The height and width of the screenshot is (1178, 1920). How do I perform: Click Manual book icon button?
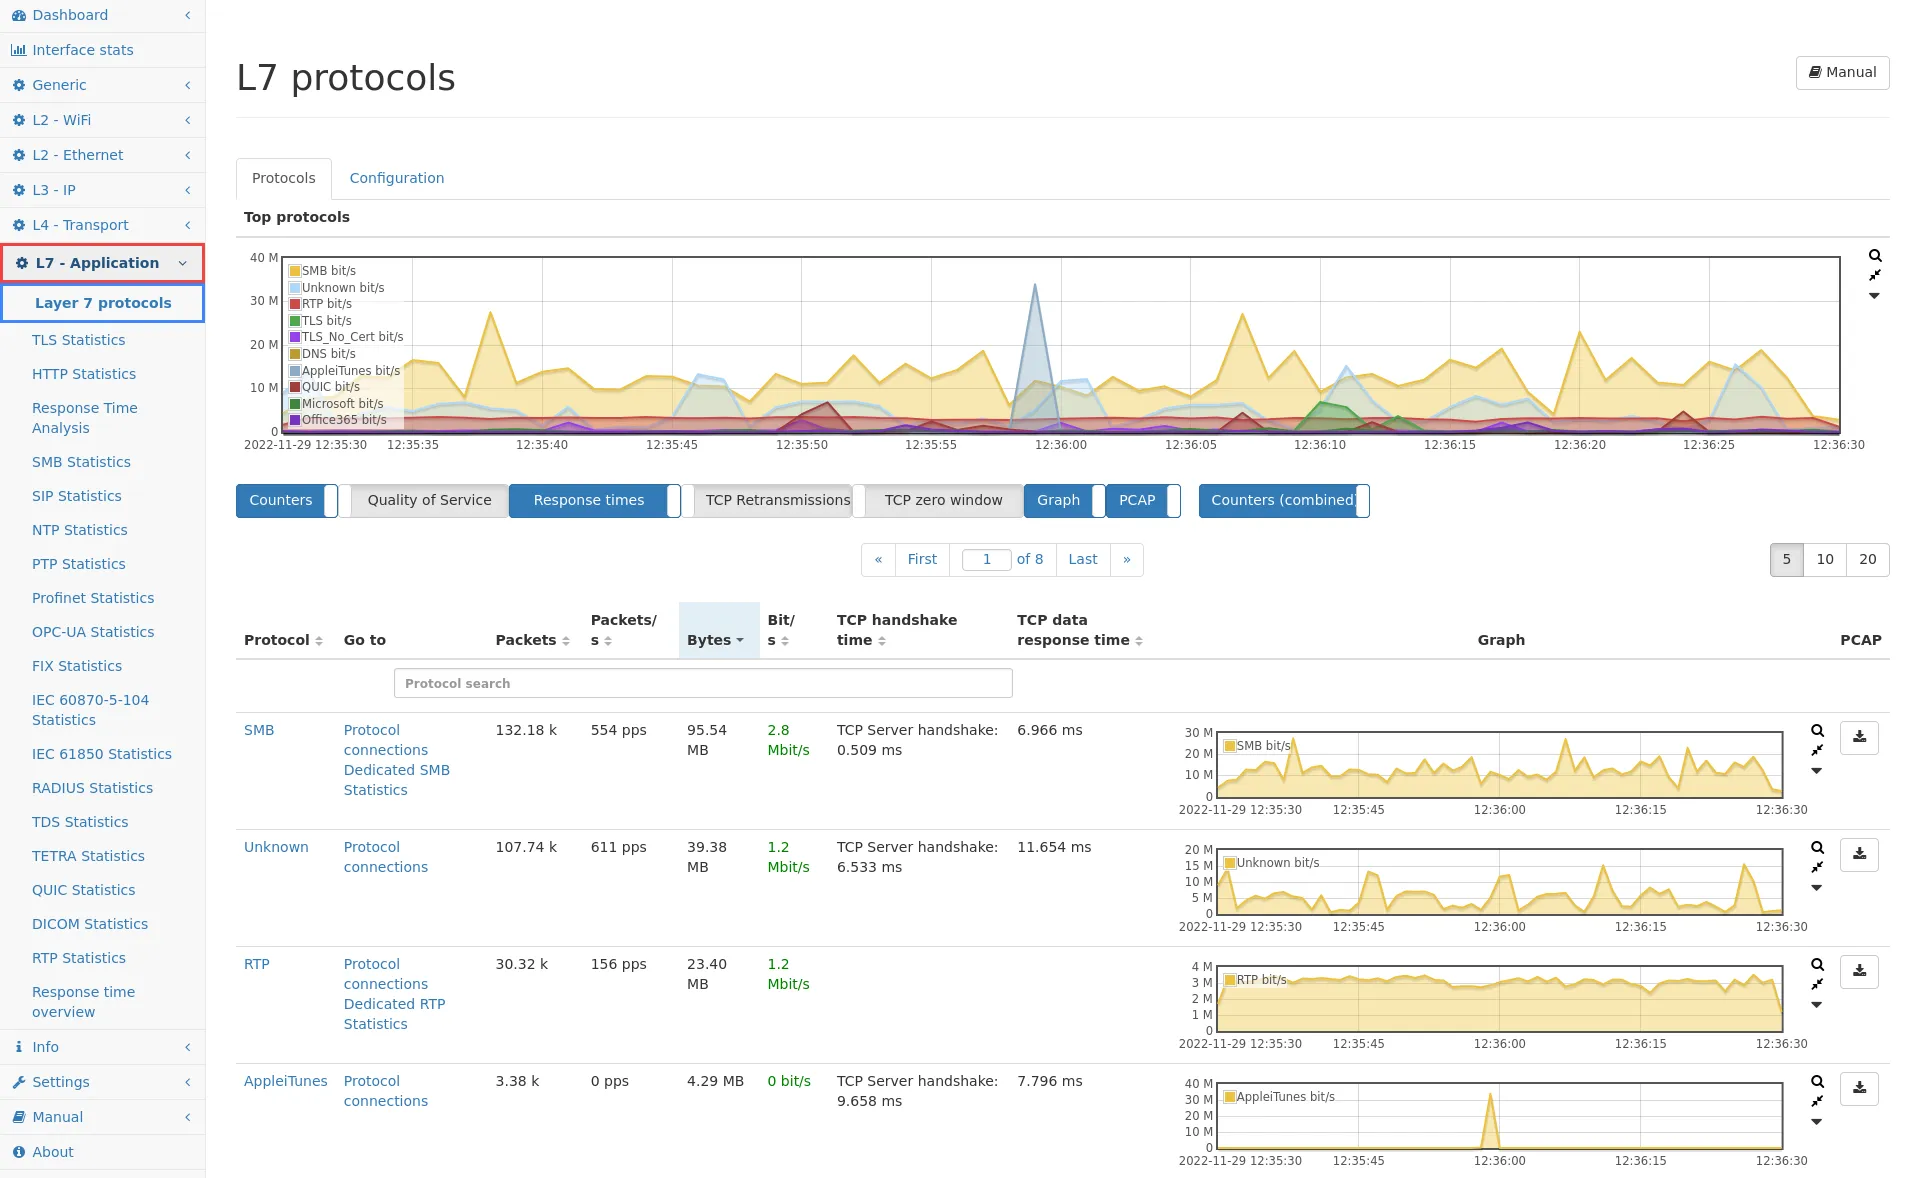point(1842,73)
